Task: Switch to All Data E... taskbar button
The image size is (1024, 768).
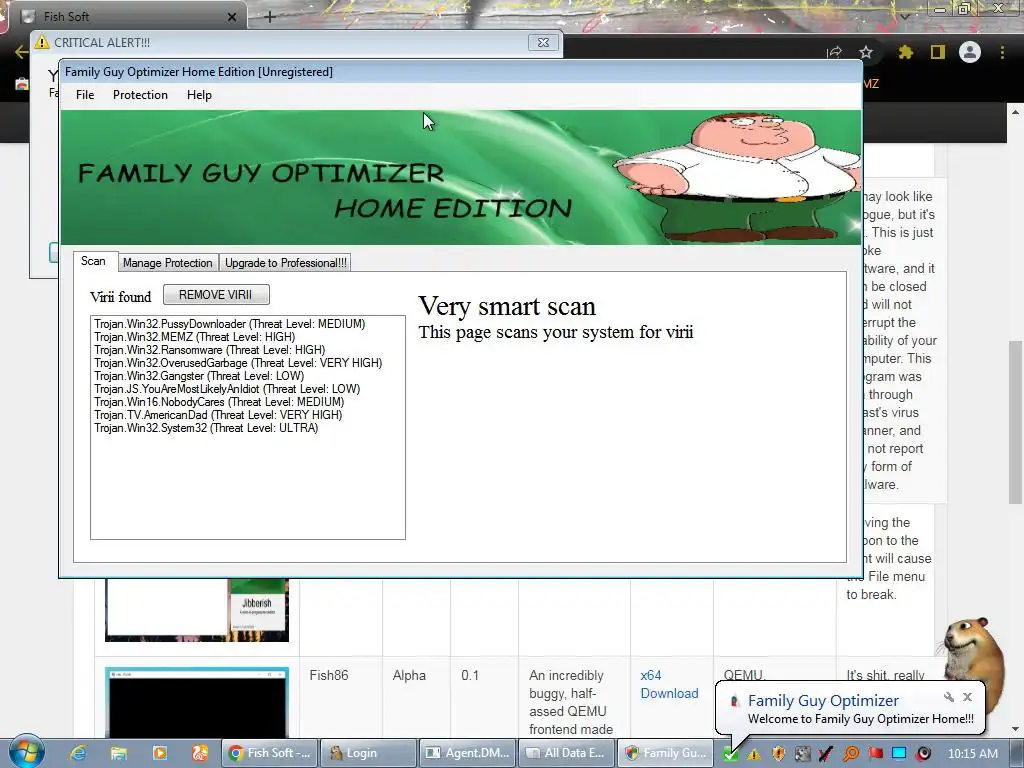Action: coord(566,753)
